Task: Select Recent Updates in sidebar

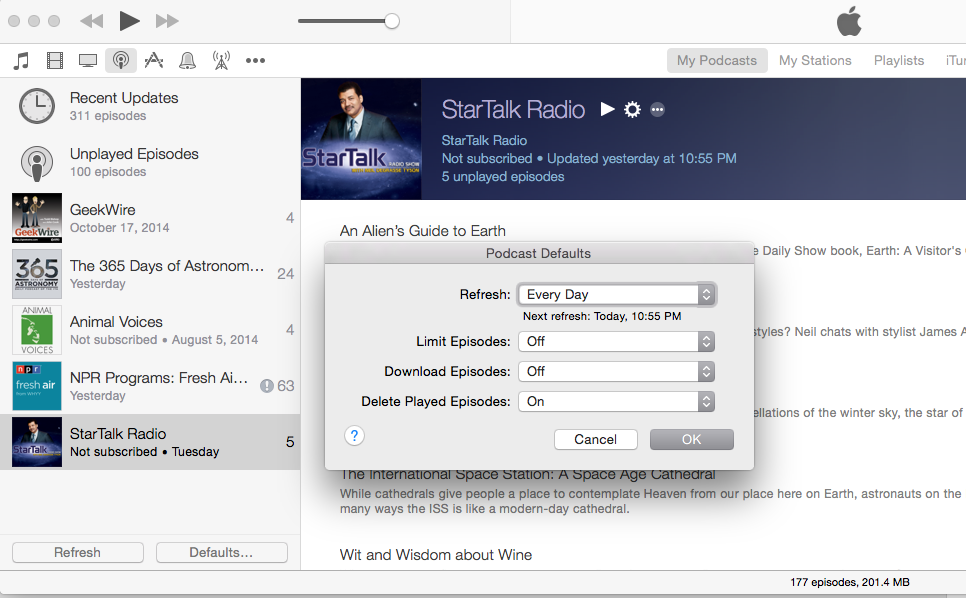Action: (x=150, y=106)
